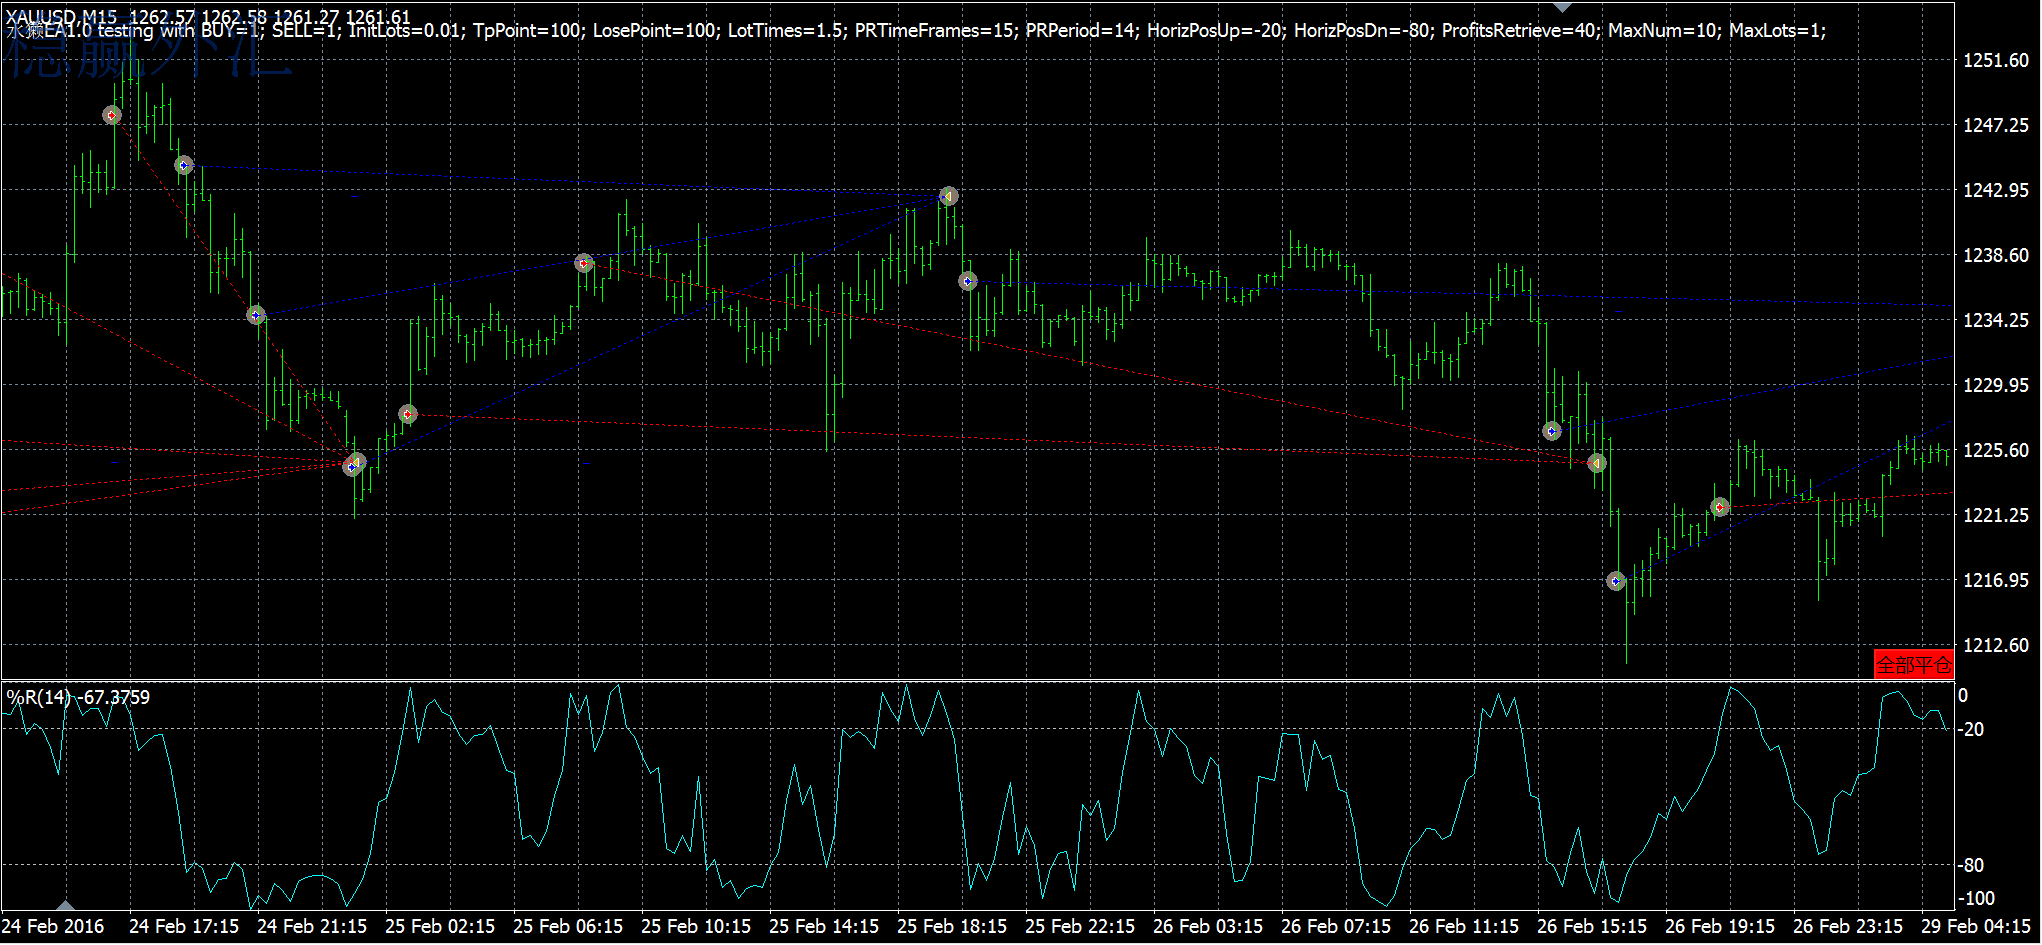
Task: Click the 1247.25 price axis label
Action: (x=1996, y=125)
